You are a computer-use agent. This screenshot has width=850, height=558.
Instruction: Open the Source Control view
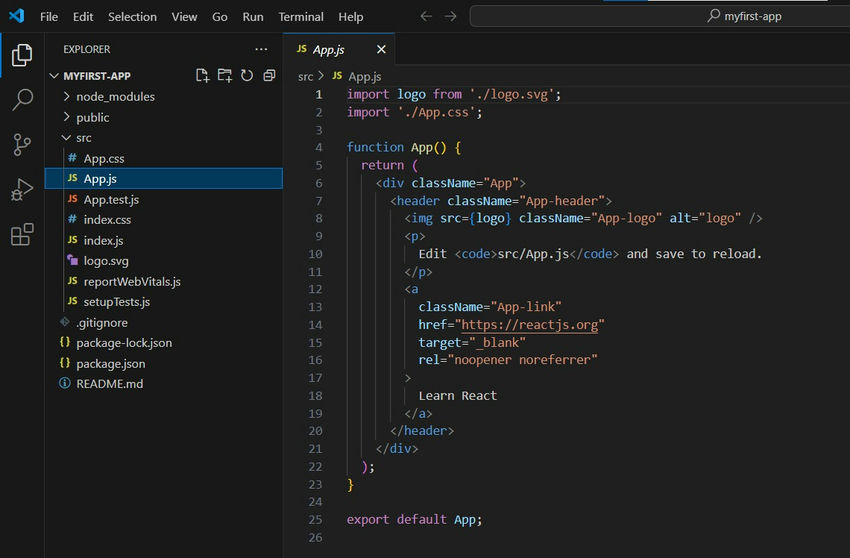[x=21, y=145]
